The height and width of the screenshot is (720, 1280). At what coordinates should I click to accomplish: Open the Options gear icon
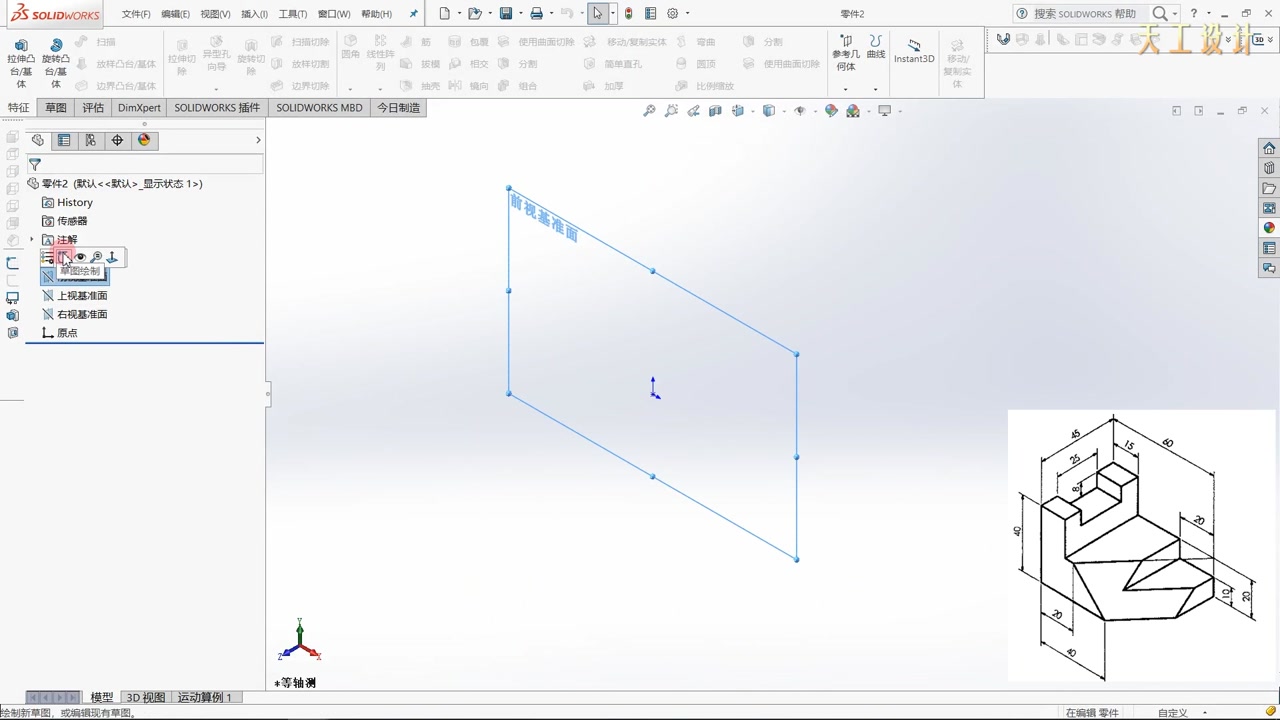click(x=673, y=13)
